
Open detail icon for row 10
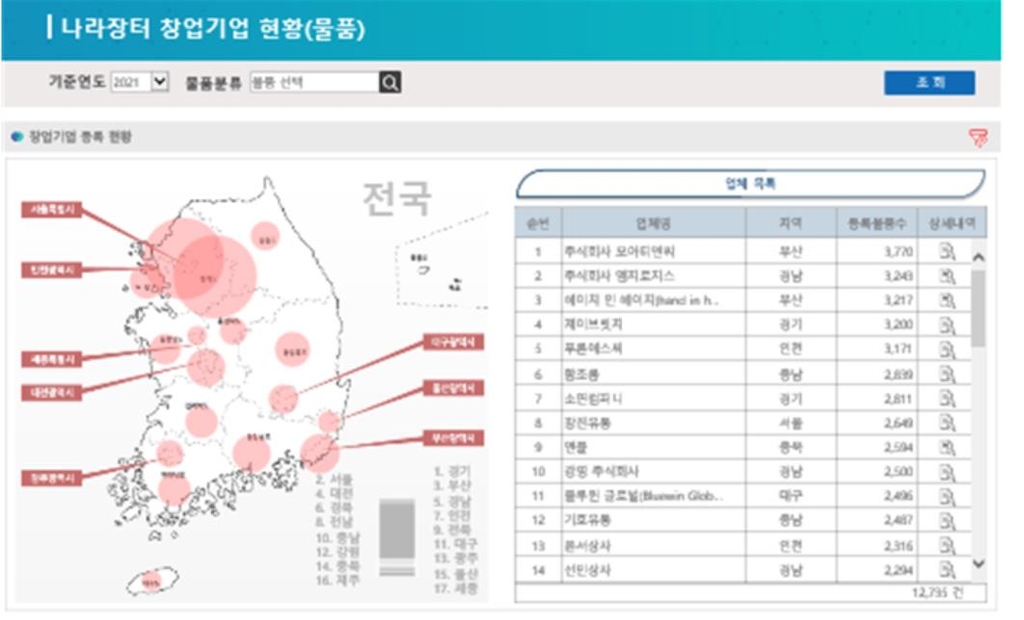pyautogui.click(x=947, y=471)
